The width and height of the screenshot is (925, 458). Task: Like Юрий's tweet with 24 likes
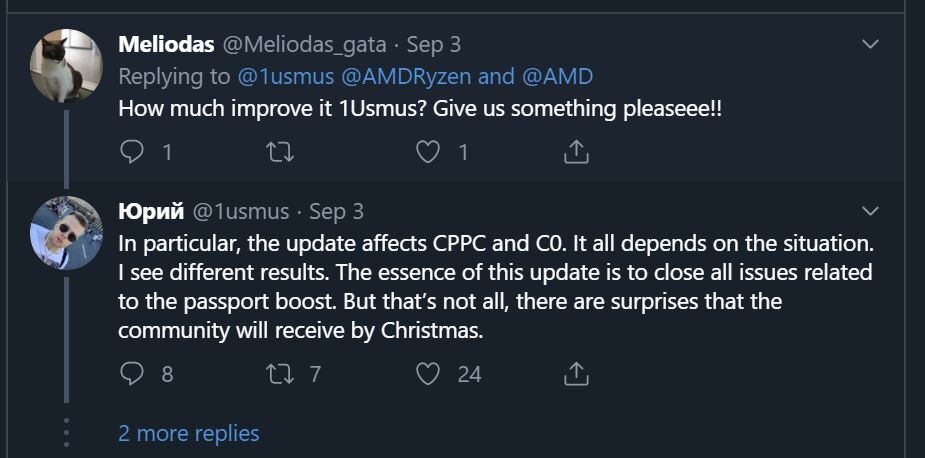click(x=428, y=374)
